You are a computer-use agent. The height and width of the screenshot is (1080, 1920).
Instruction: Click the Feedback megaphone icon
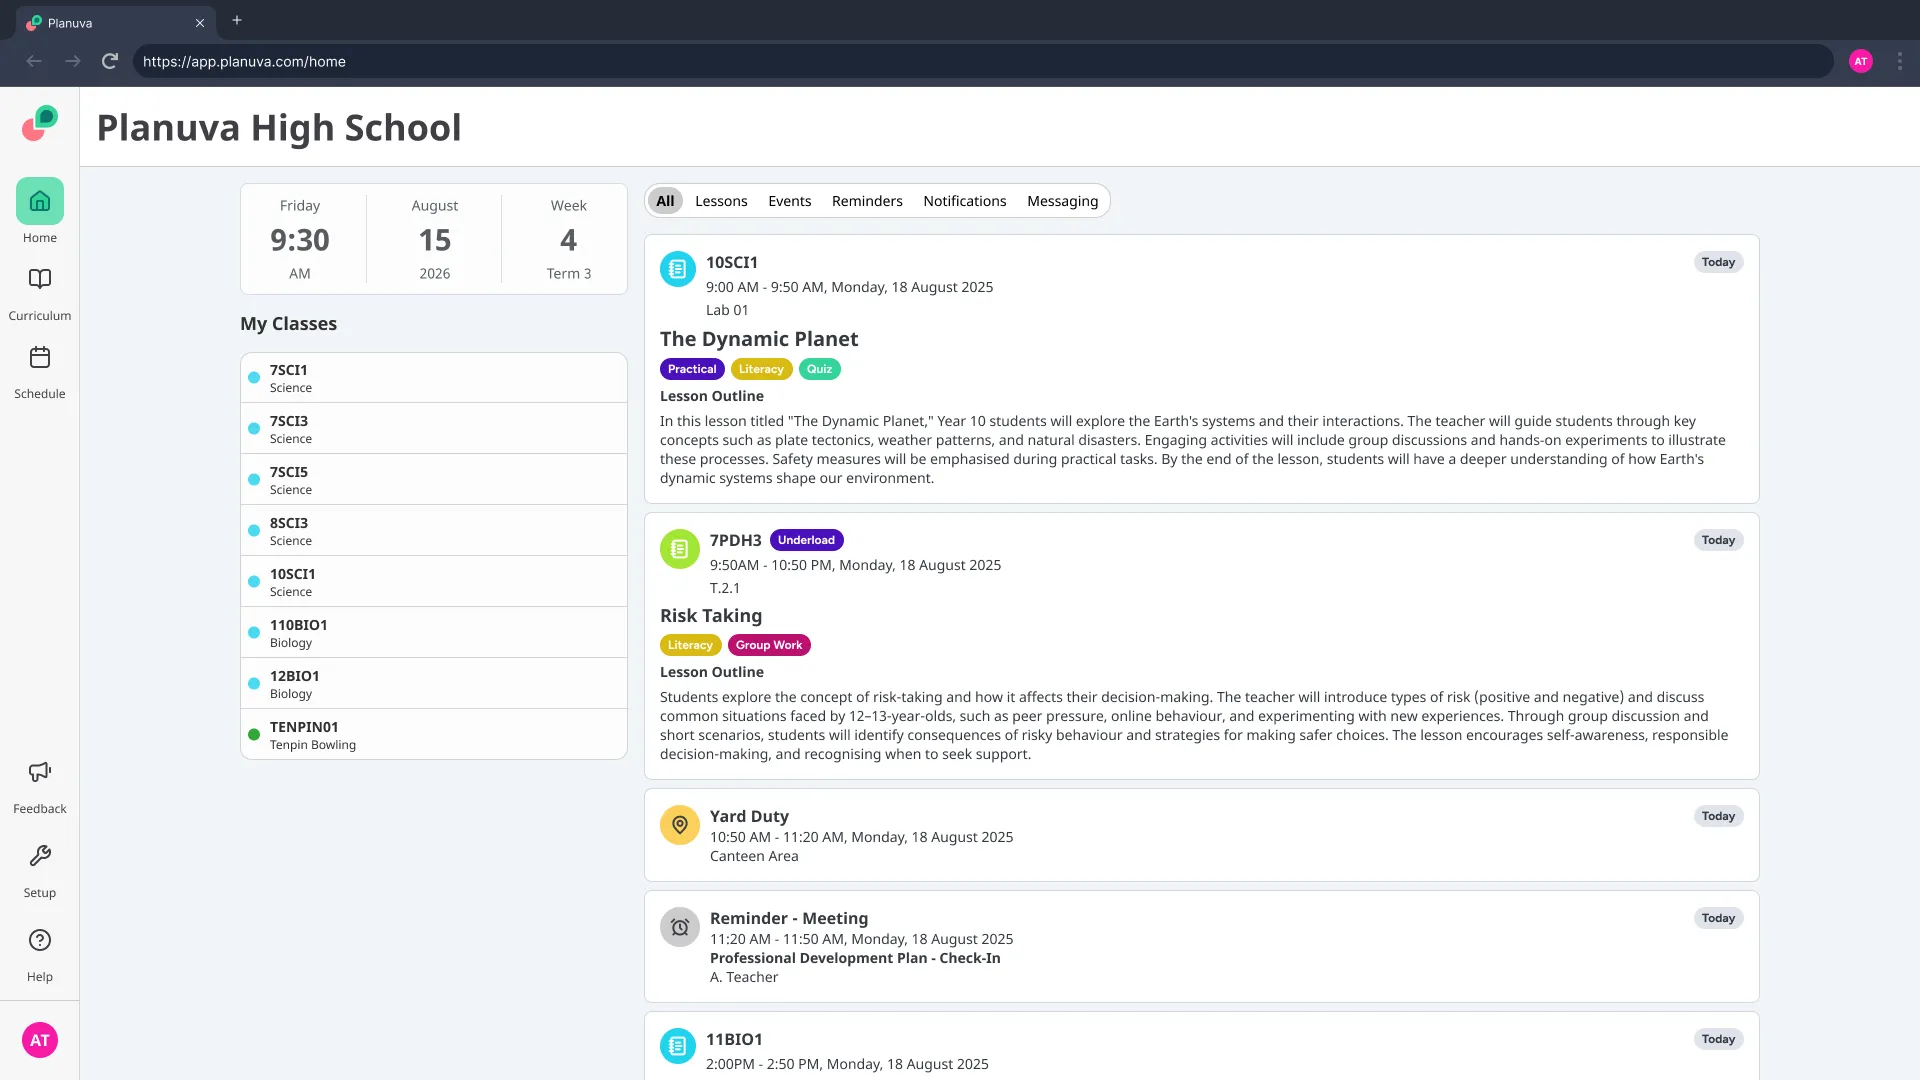40,772
